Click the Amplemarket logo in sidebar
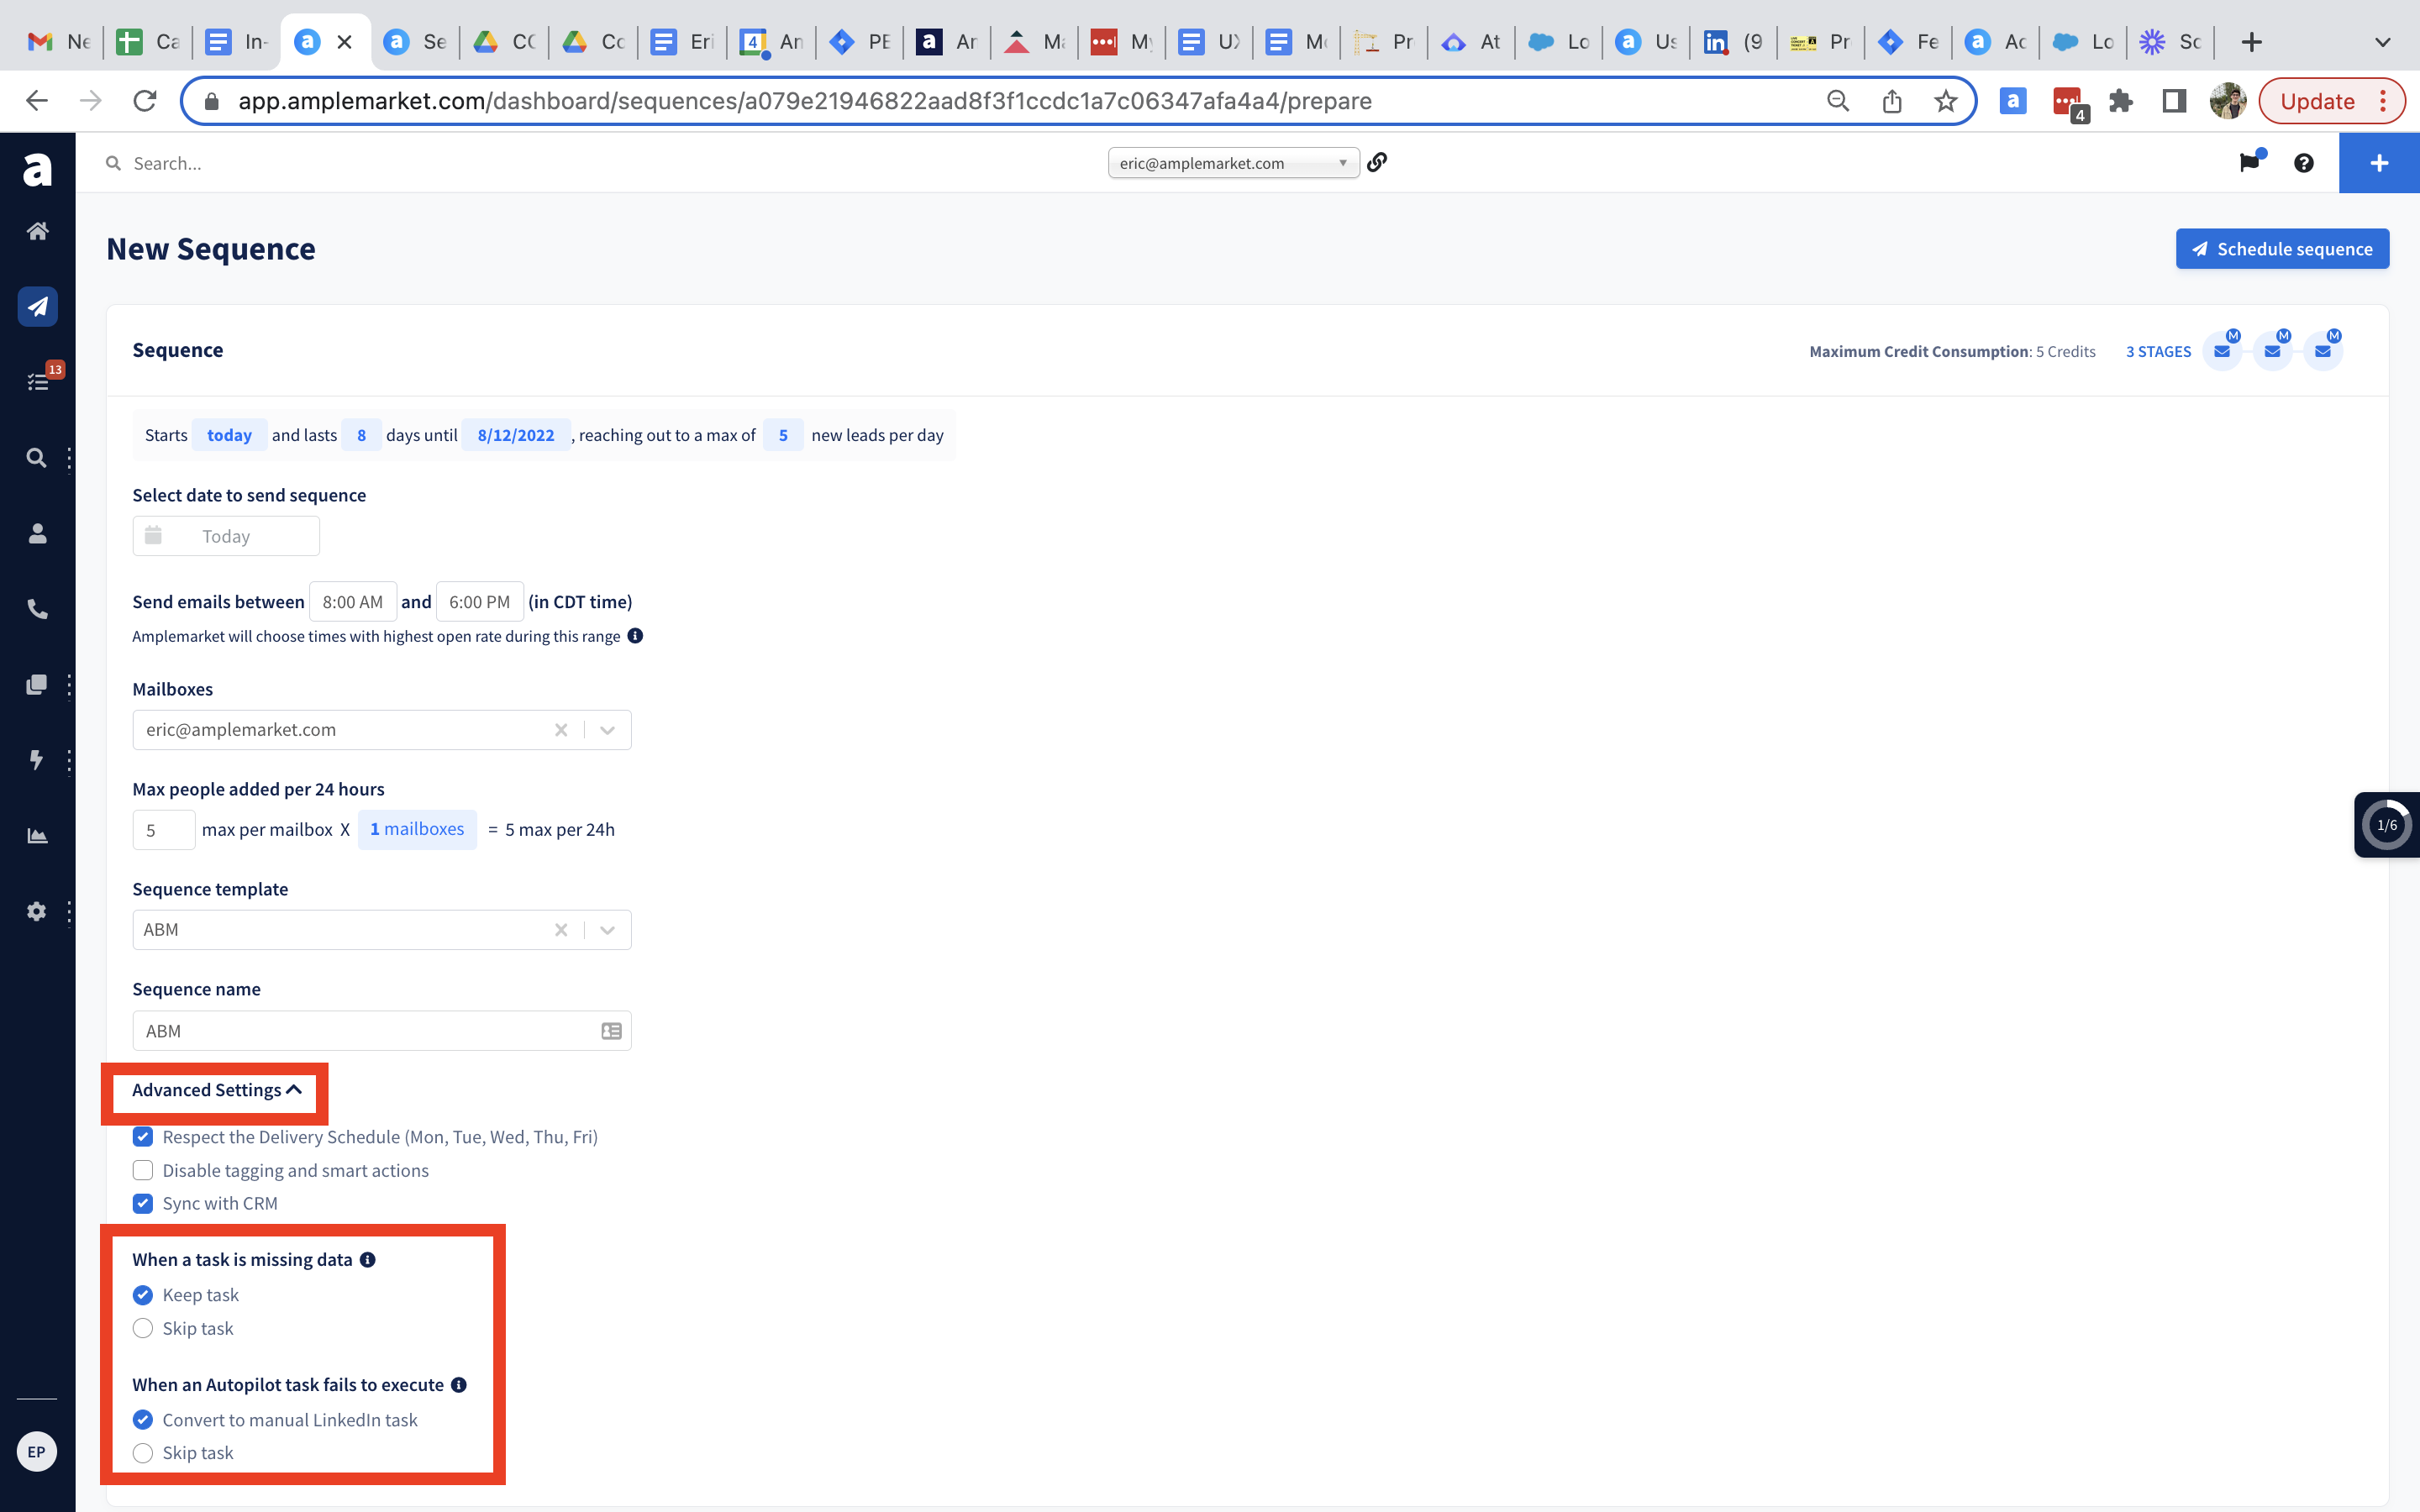2420x1512 pixels. [37, 169]
